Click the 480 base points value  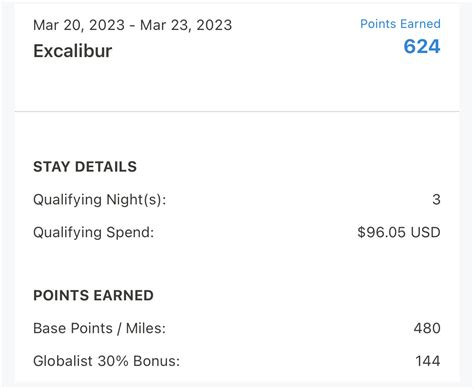[x=427, y=328]
